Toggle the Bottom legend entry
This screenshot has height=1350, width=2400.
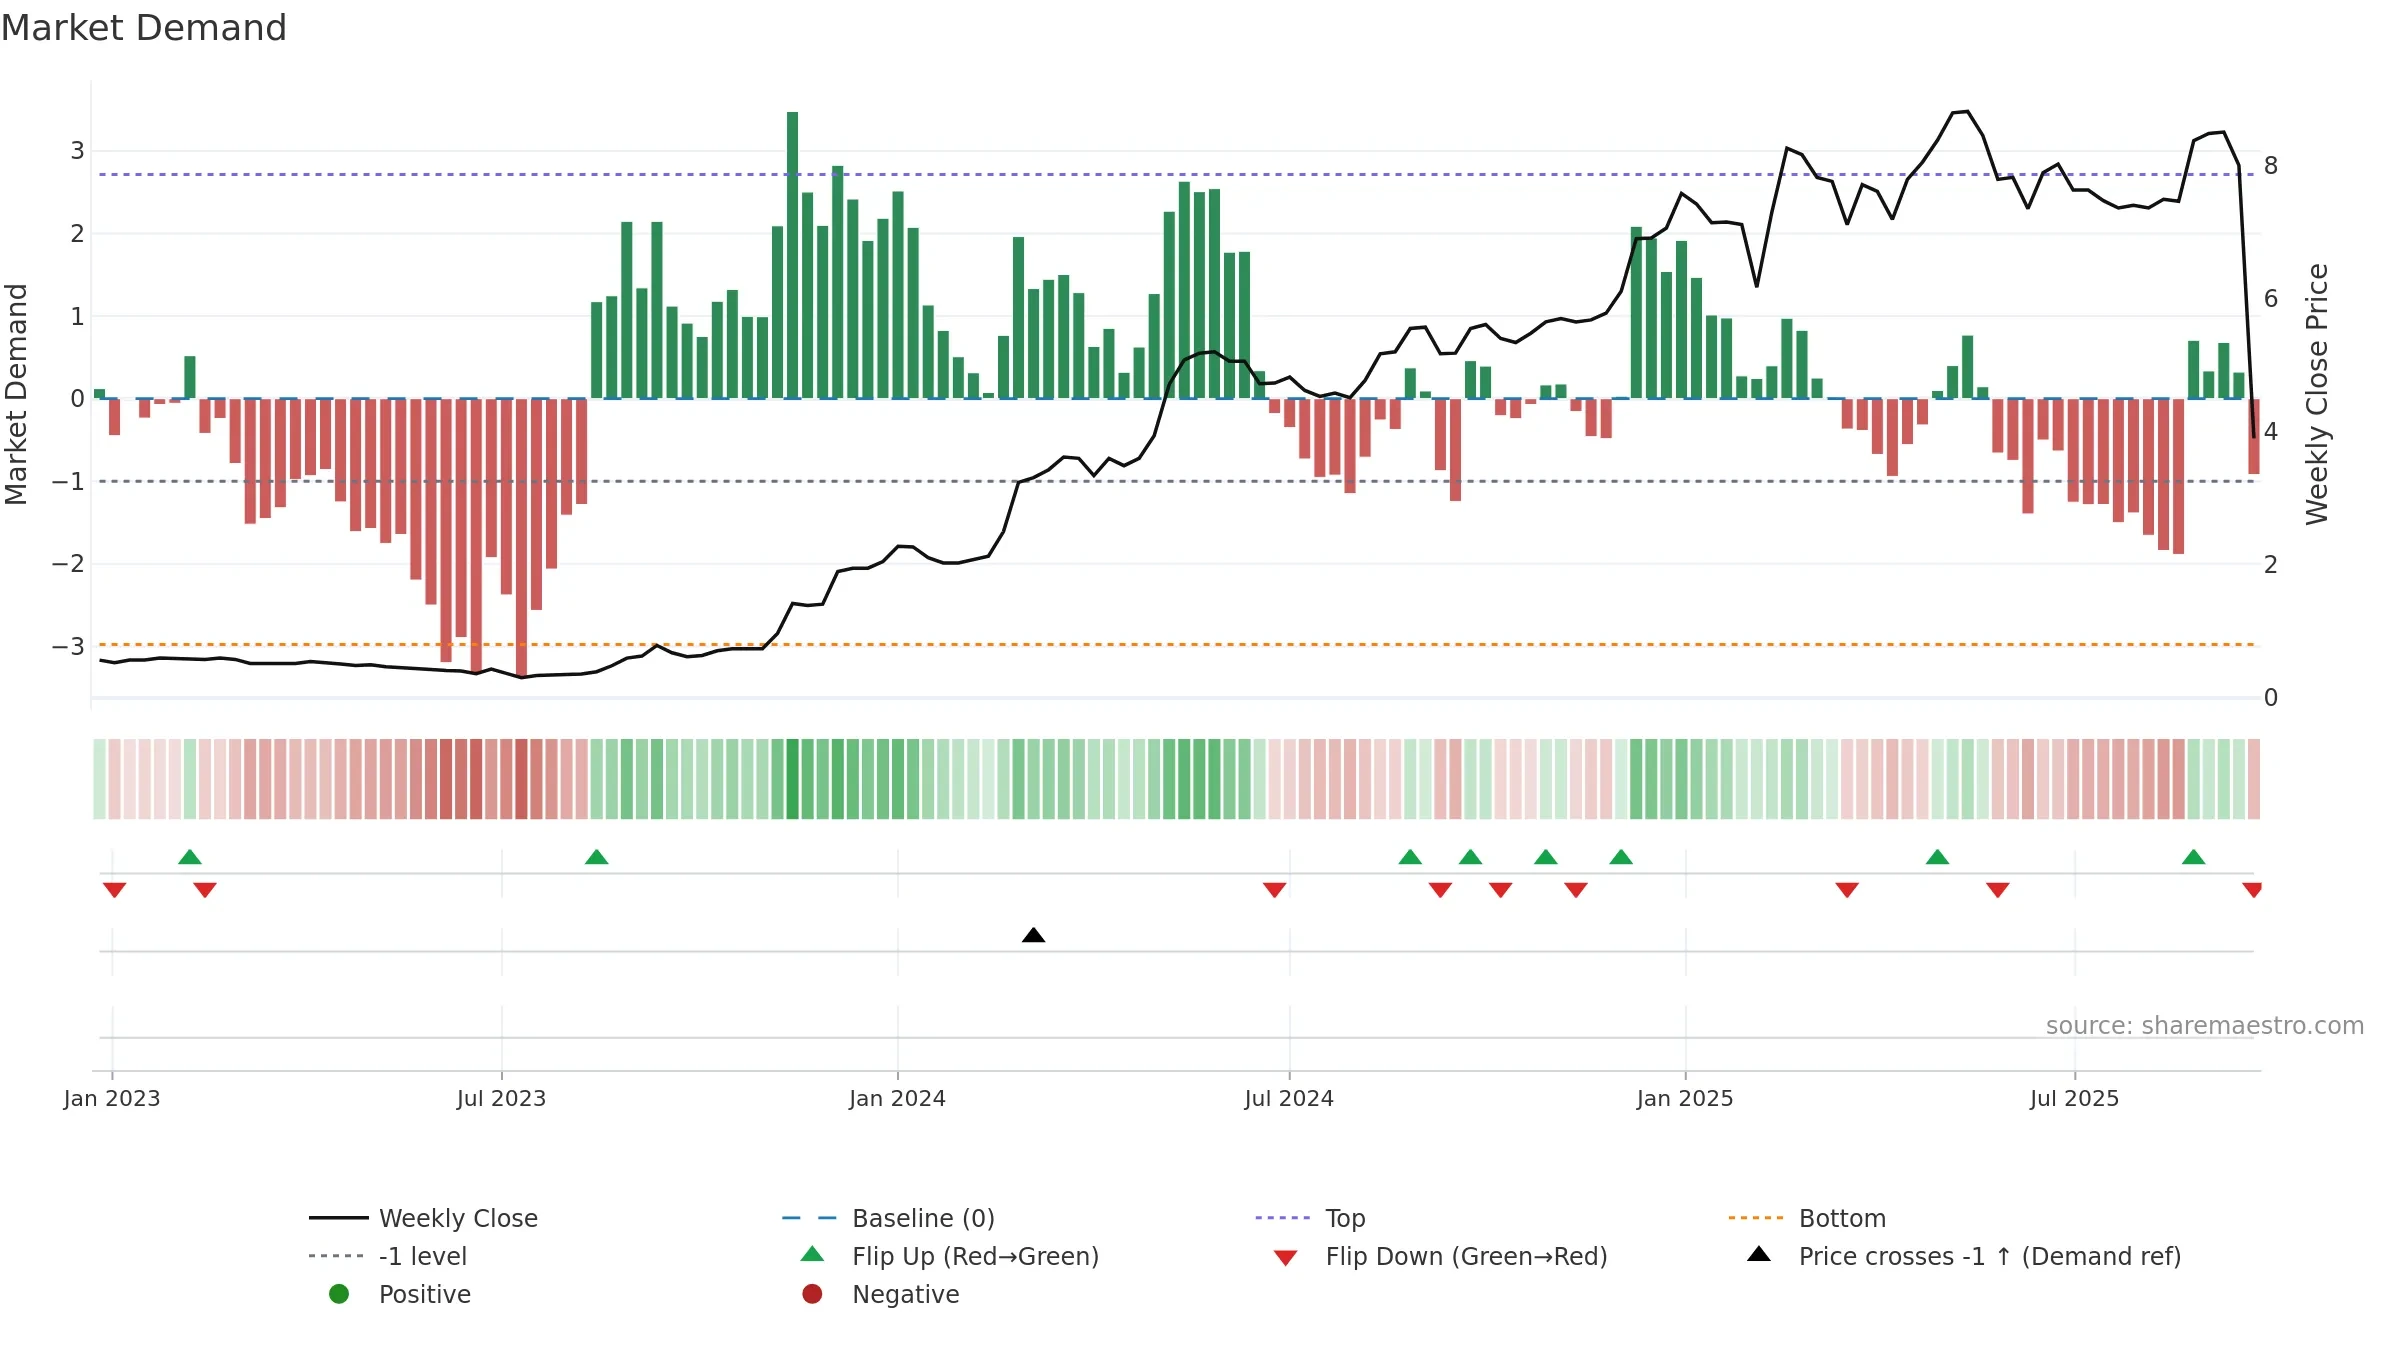(1842, 1218)
